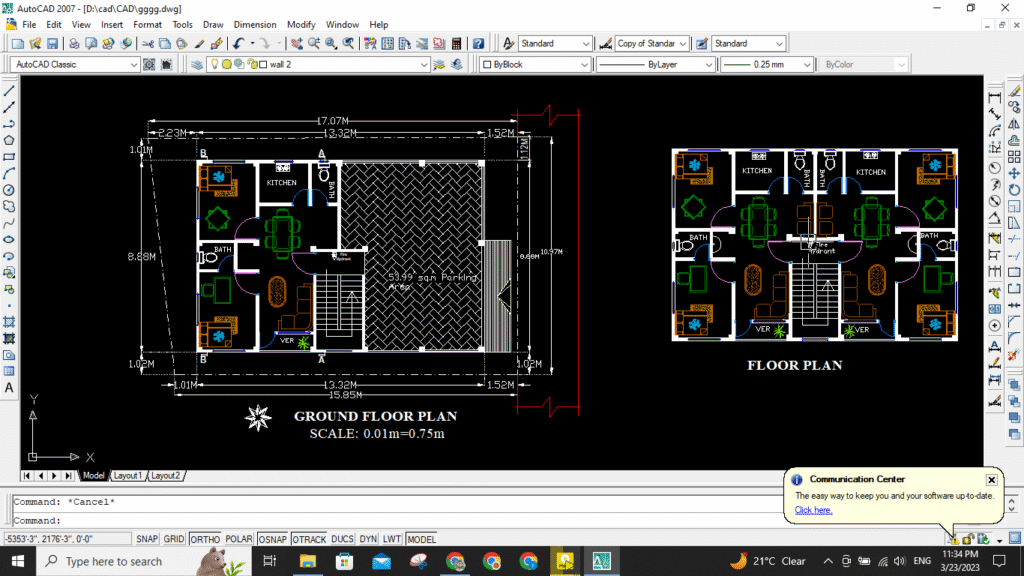Select the Multiline Text tool
Image resolution: width=1024 pixels, height=576 pixels.
pos(9,388)
